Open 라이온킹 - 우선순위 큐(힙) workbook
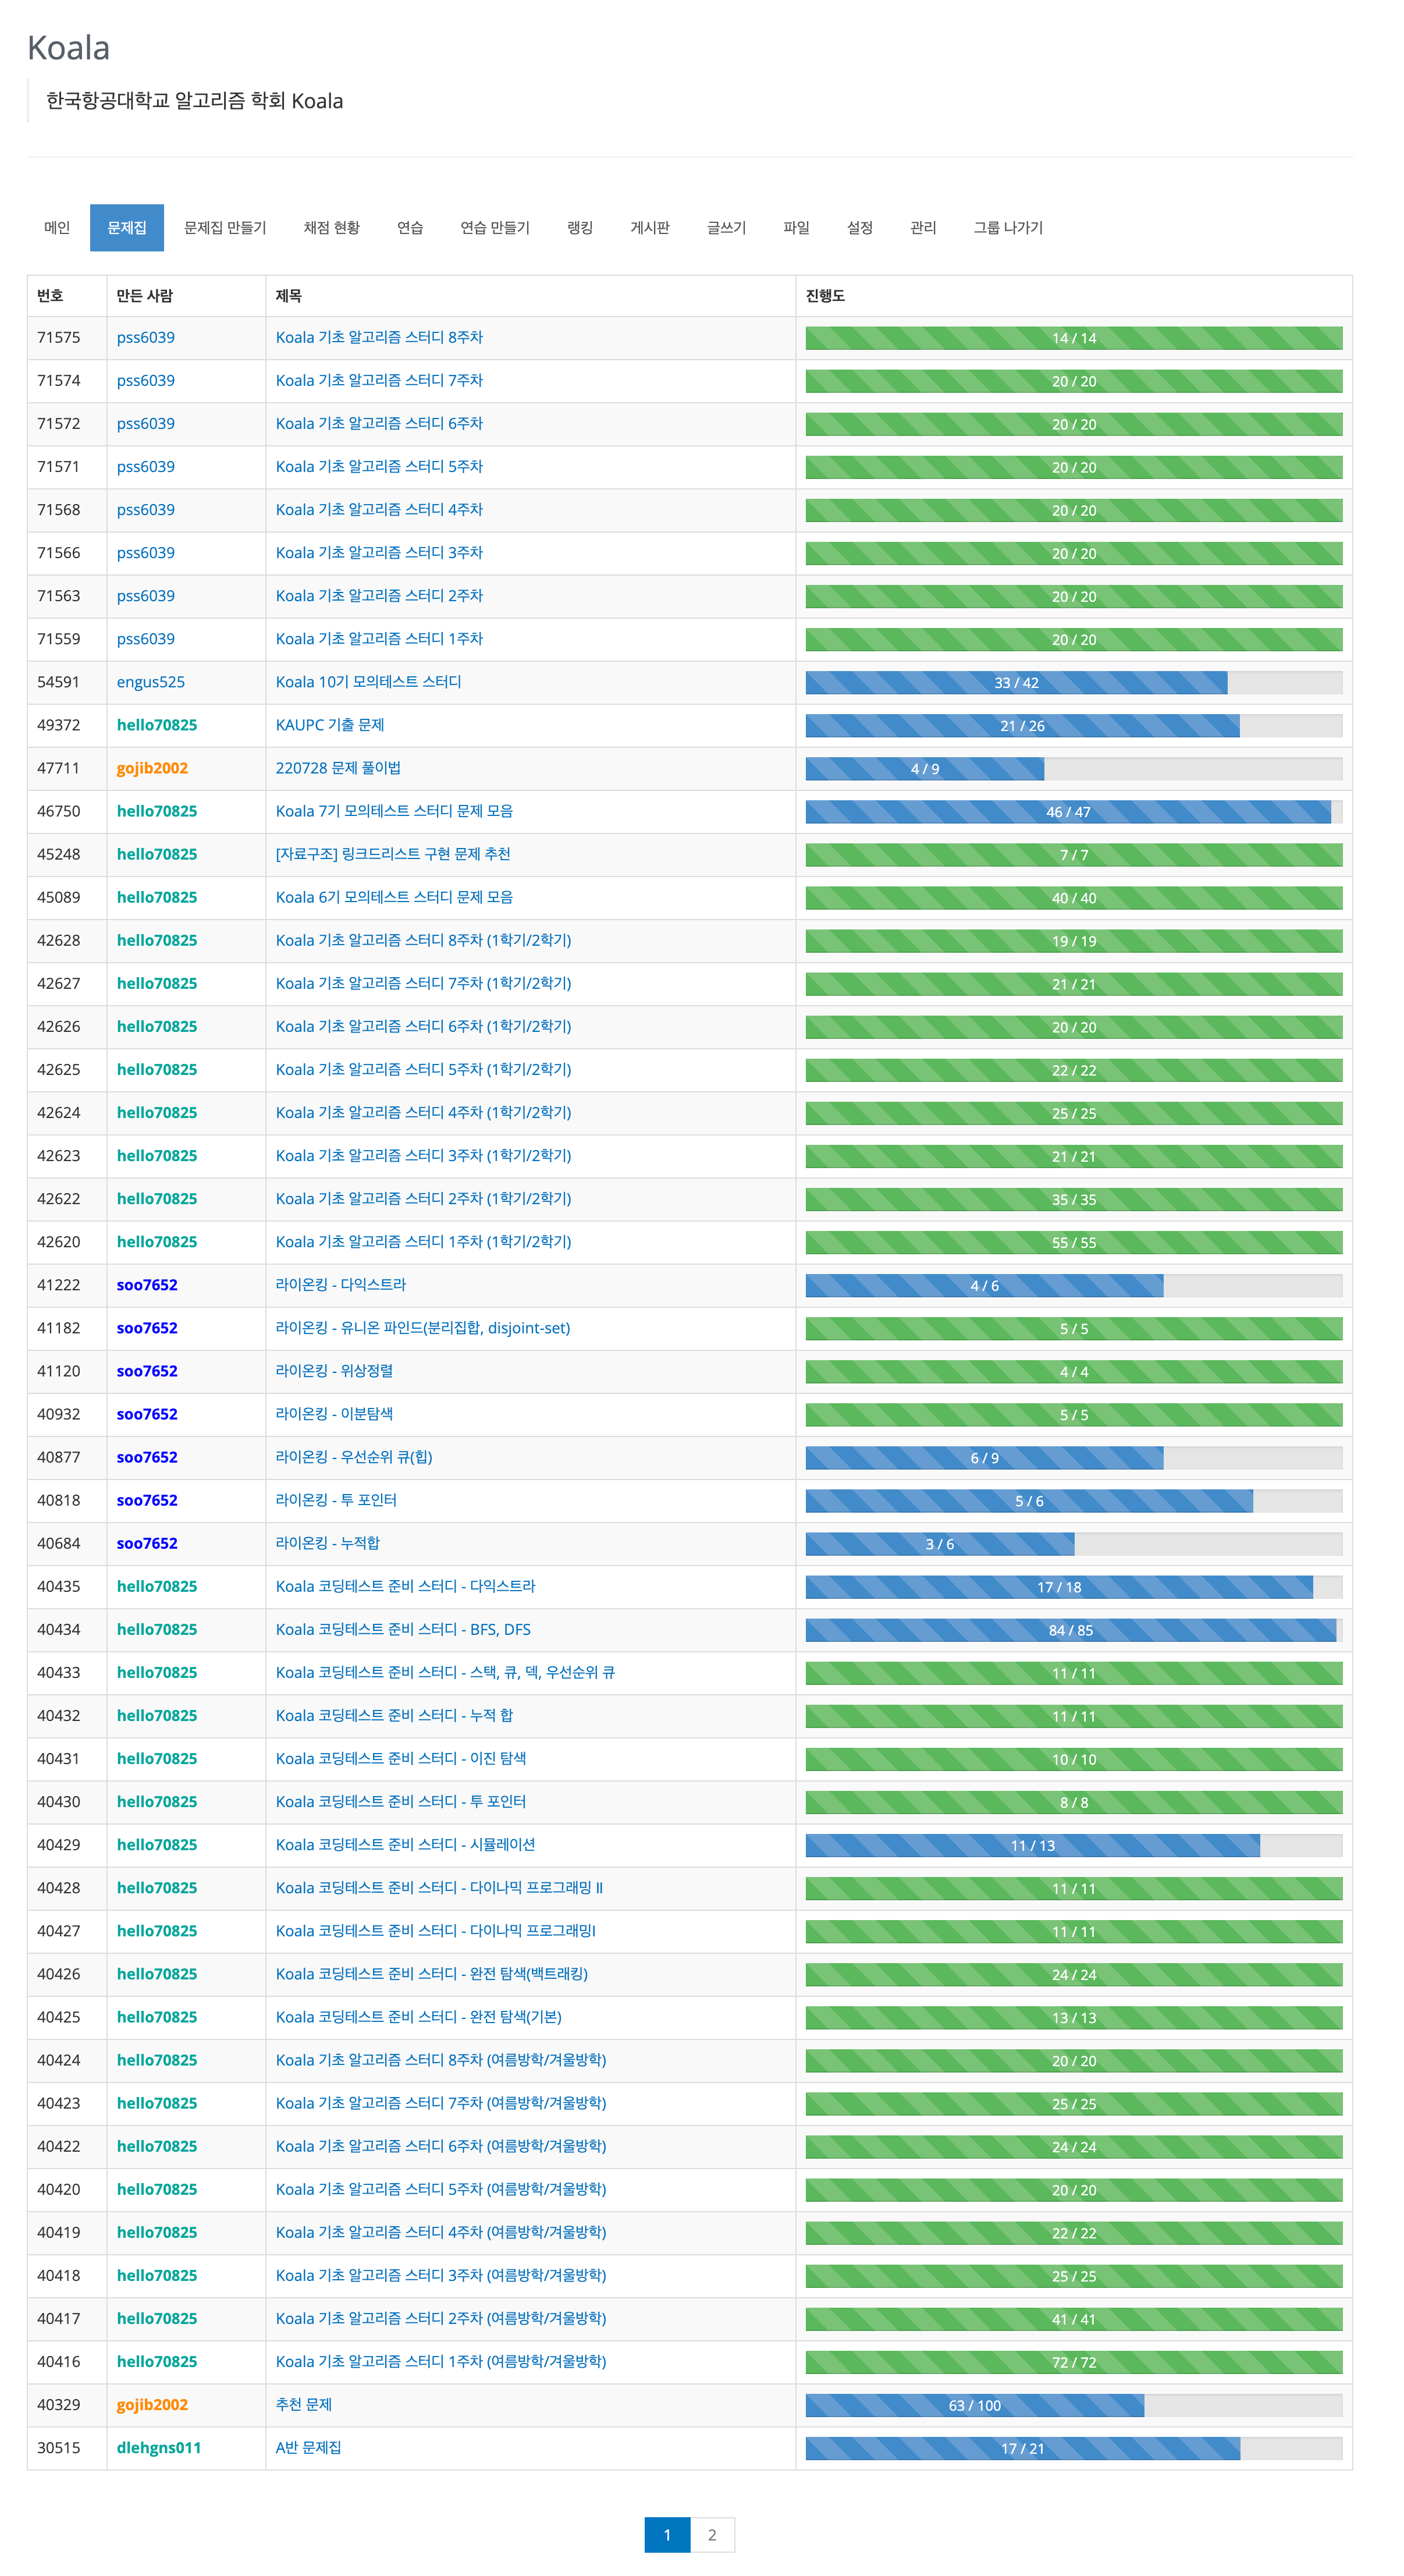Viewport: 1404px width, 2576px height. click(354, 1457)
